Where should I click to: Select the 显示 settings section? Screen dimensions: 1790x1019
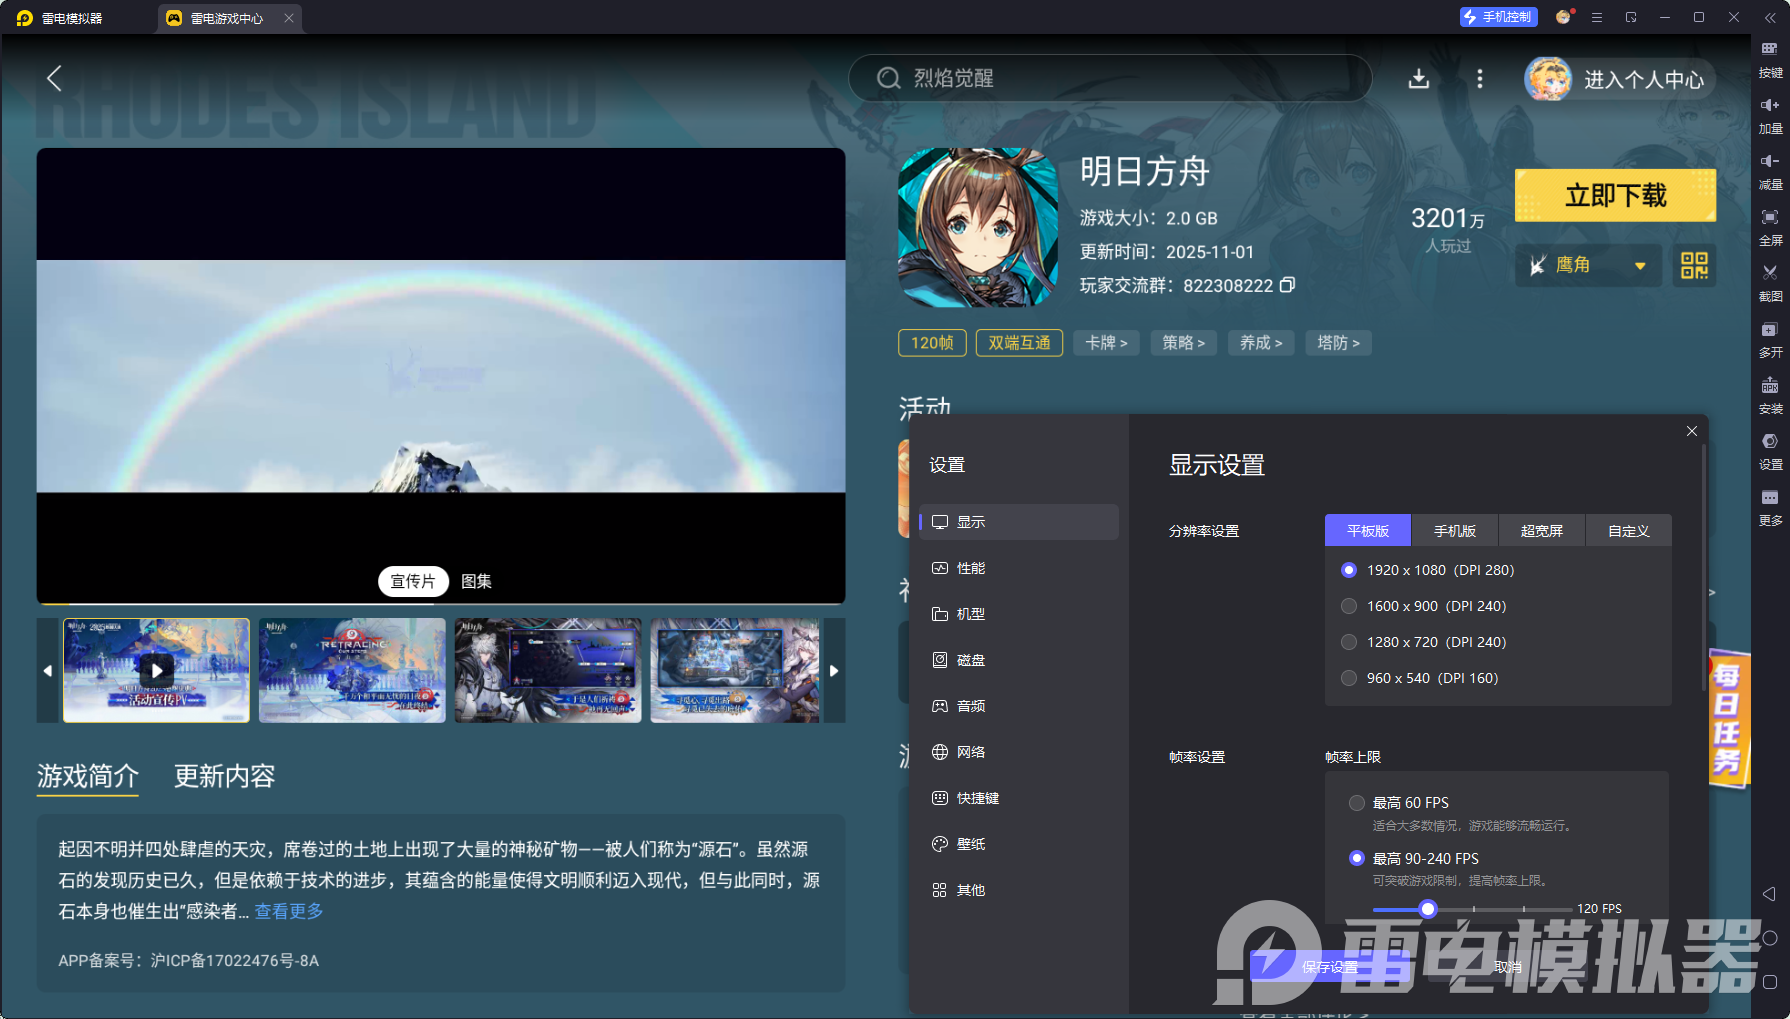tap(1019, 522)
